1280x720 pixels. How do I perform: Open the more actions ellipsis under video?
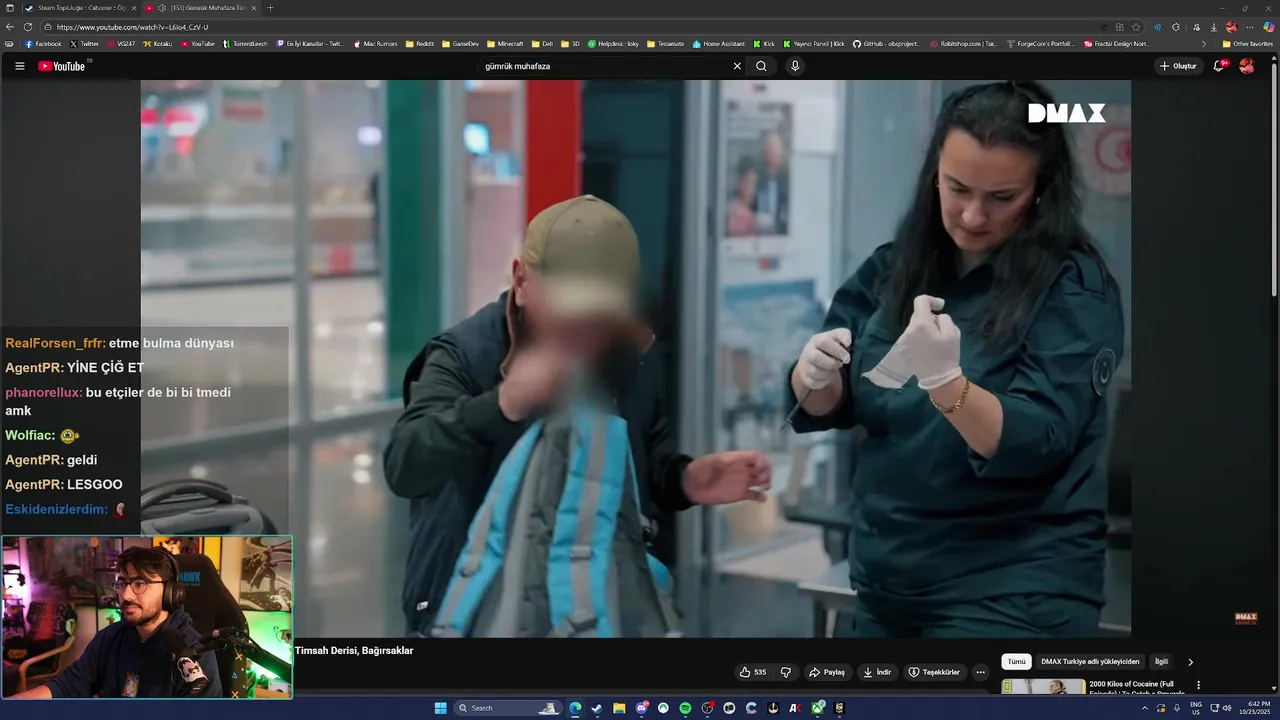point(980,672)
